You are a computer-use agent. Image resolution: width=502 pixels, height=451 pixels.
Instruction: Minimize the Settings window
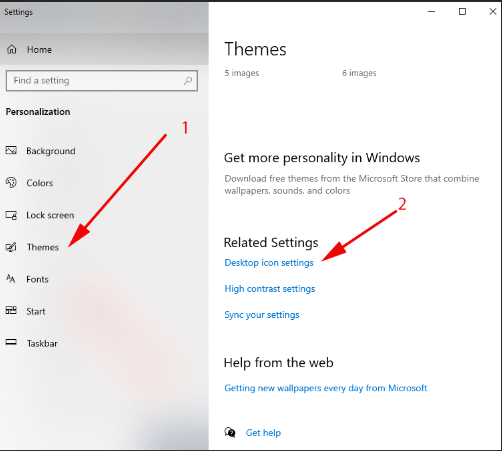(x=432, y=12)
